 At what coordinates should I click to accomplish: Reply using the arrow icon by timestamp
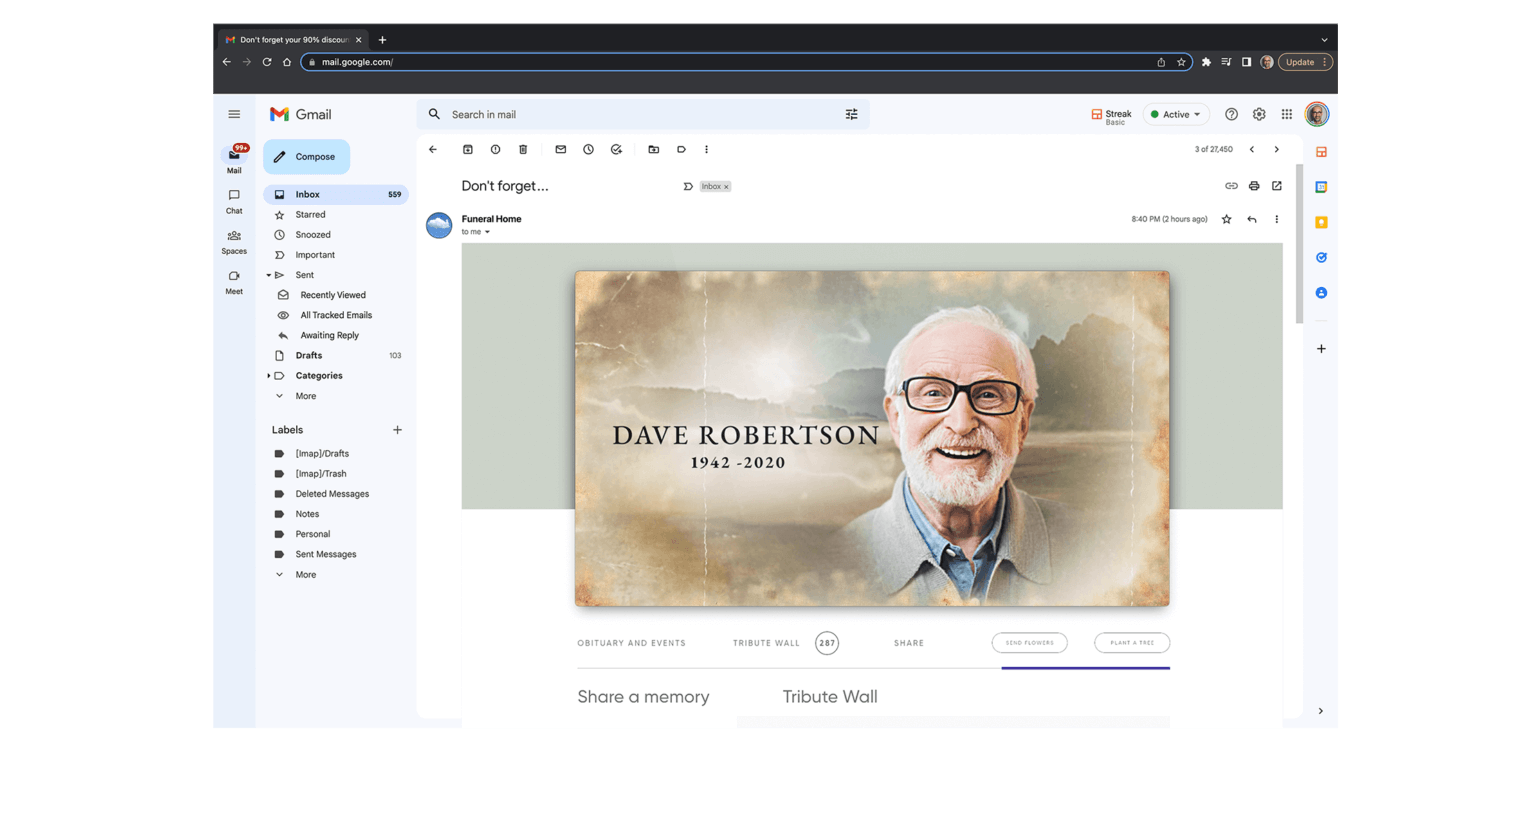pyautogui.click(x=1252, y=220)
